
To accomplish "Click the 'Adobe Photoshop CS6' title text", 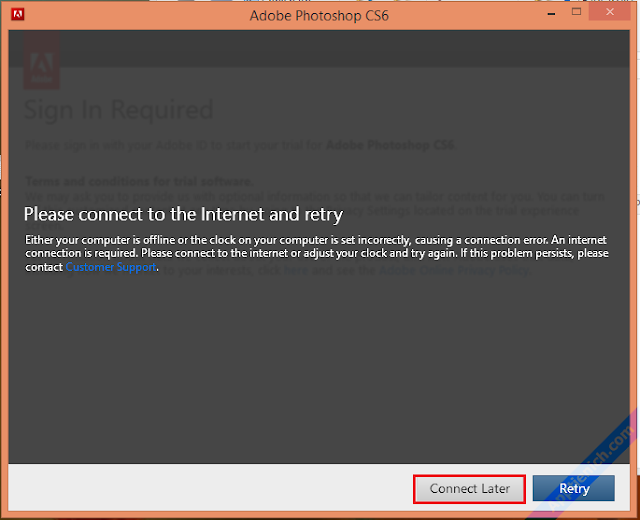I will (x=319, y=16).
